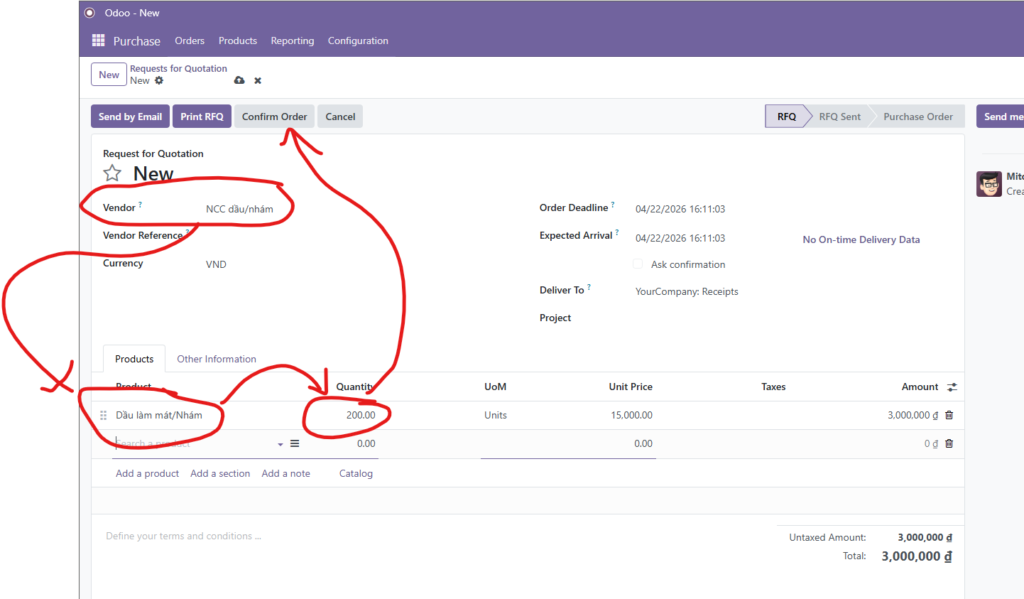This screenshot has width=1024, height=599.
Task: Delete the Dầu làm mát/Nhám order line
Action: 949,415
